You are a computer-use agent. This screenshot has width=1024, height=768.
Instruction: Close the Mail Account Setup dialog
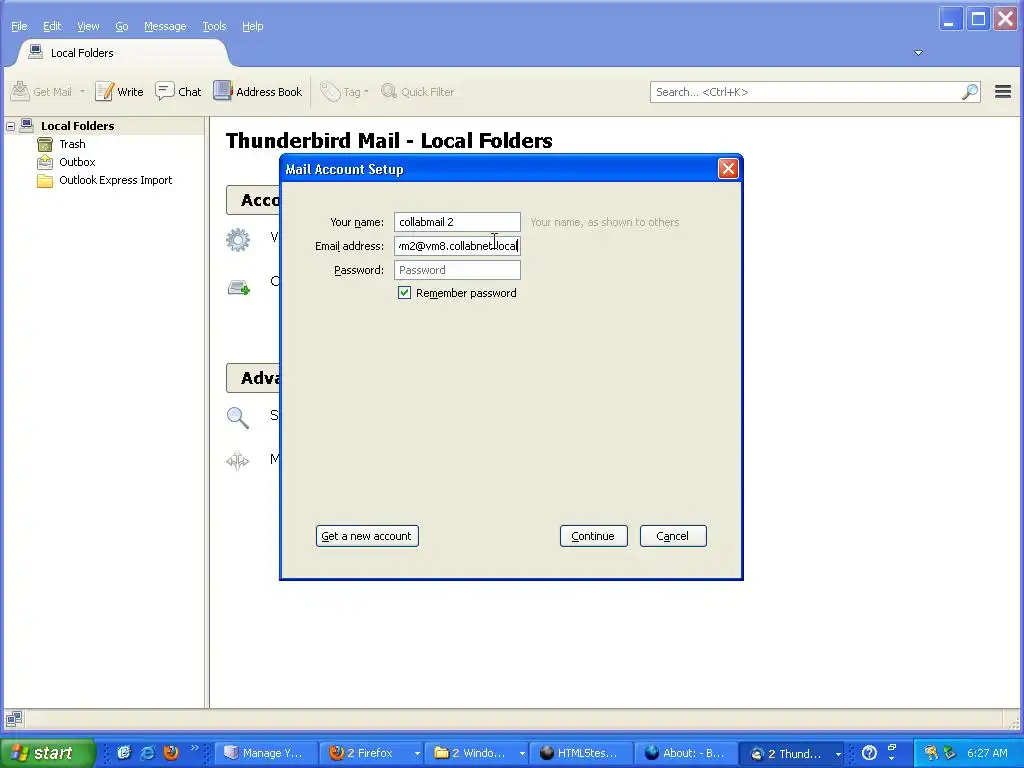click(728, 169)
